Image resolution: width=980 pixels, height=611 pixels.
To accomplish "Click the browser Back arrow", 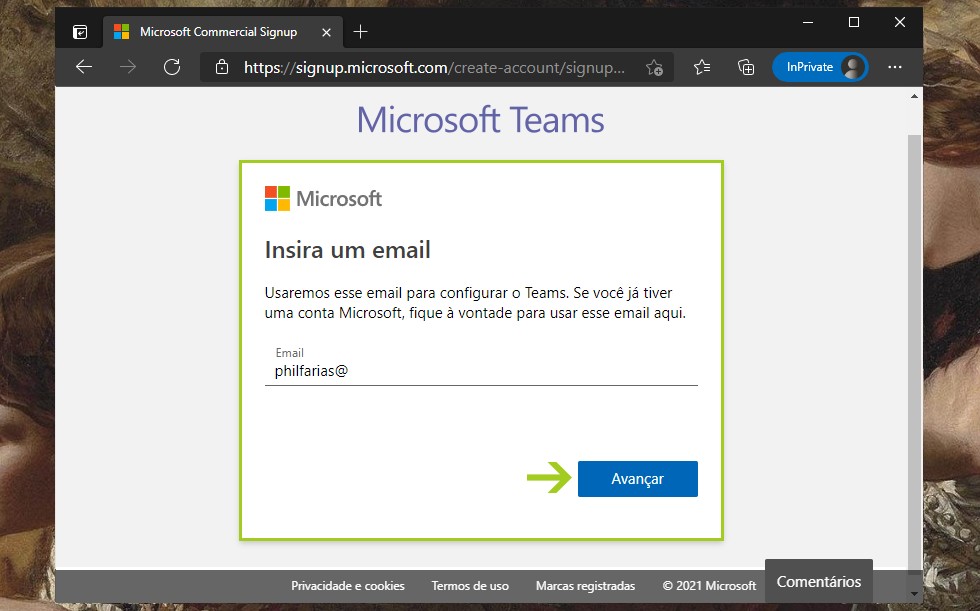I will (x=84, y=67).
